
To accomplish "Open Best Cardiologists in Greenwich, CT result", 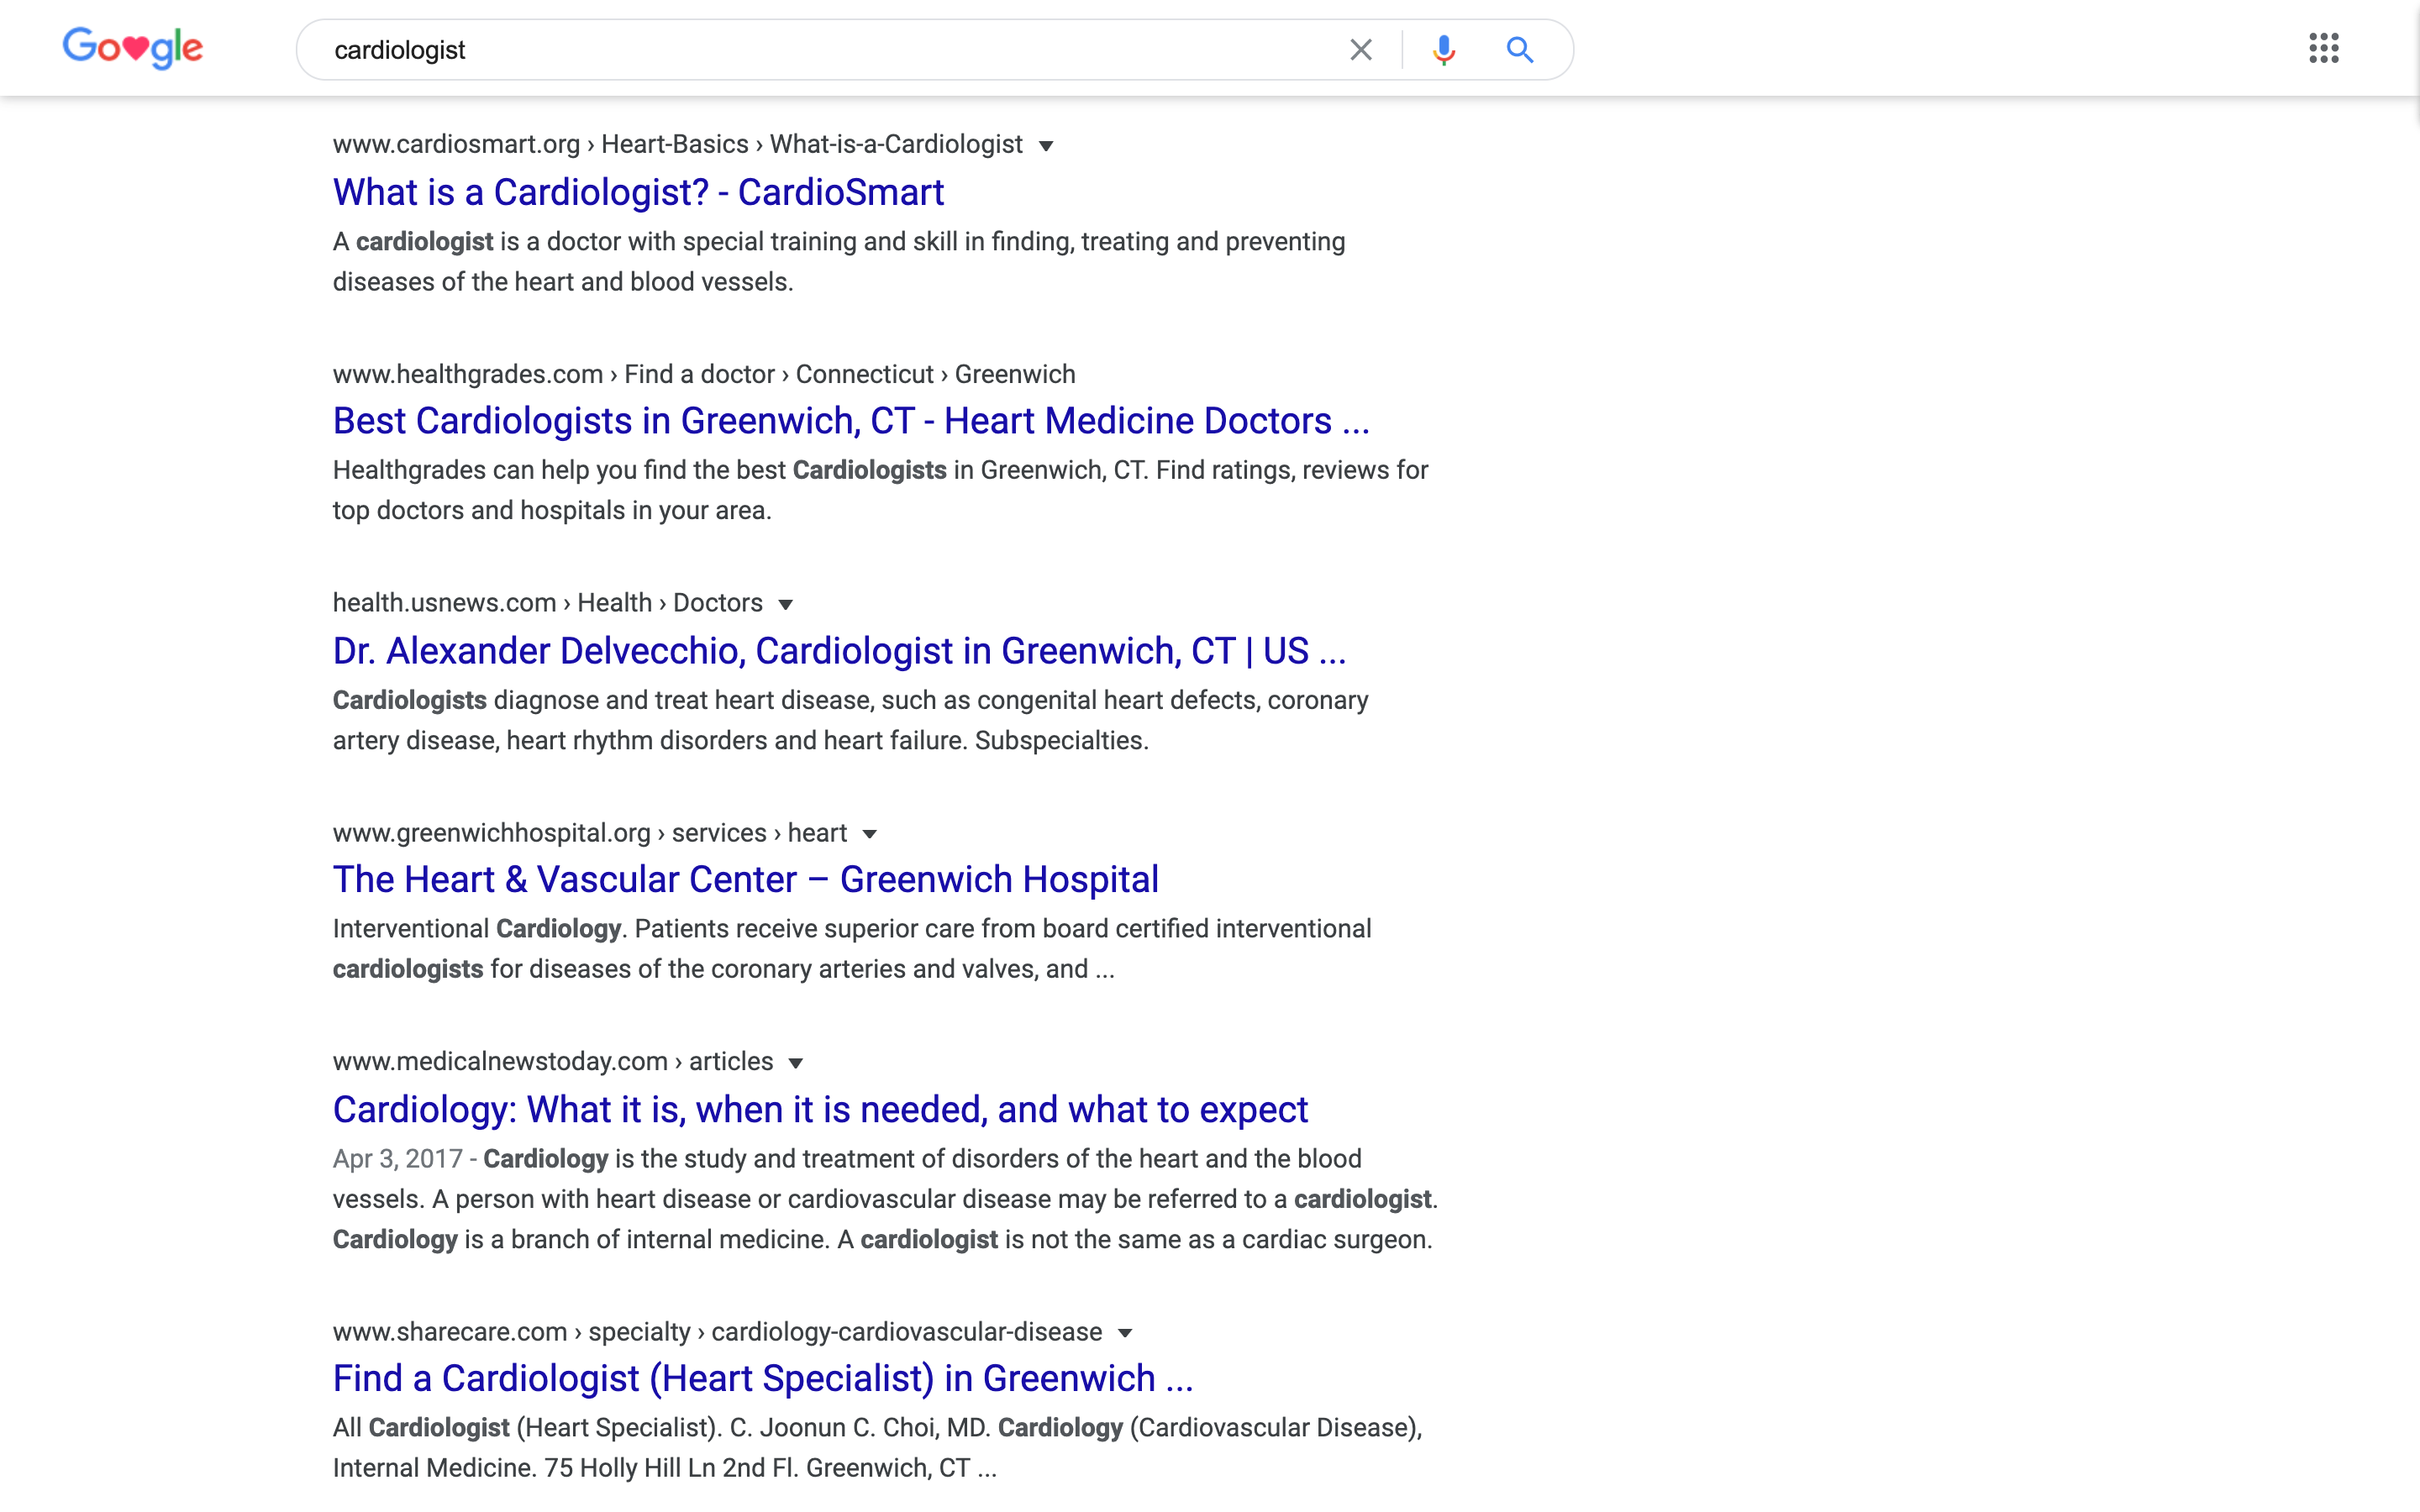I will [851, 421].
